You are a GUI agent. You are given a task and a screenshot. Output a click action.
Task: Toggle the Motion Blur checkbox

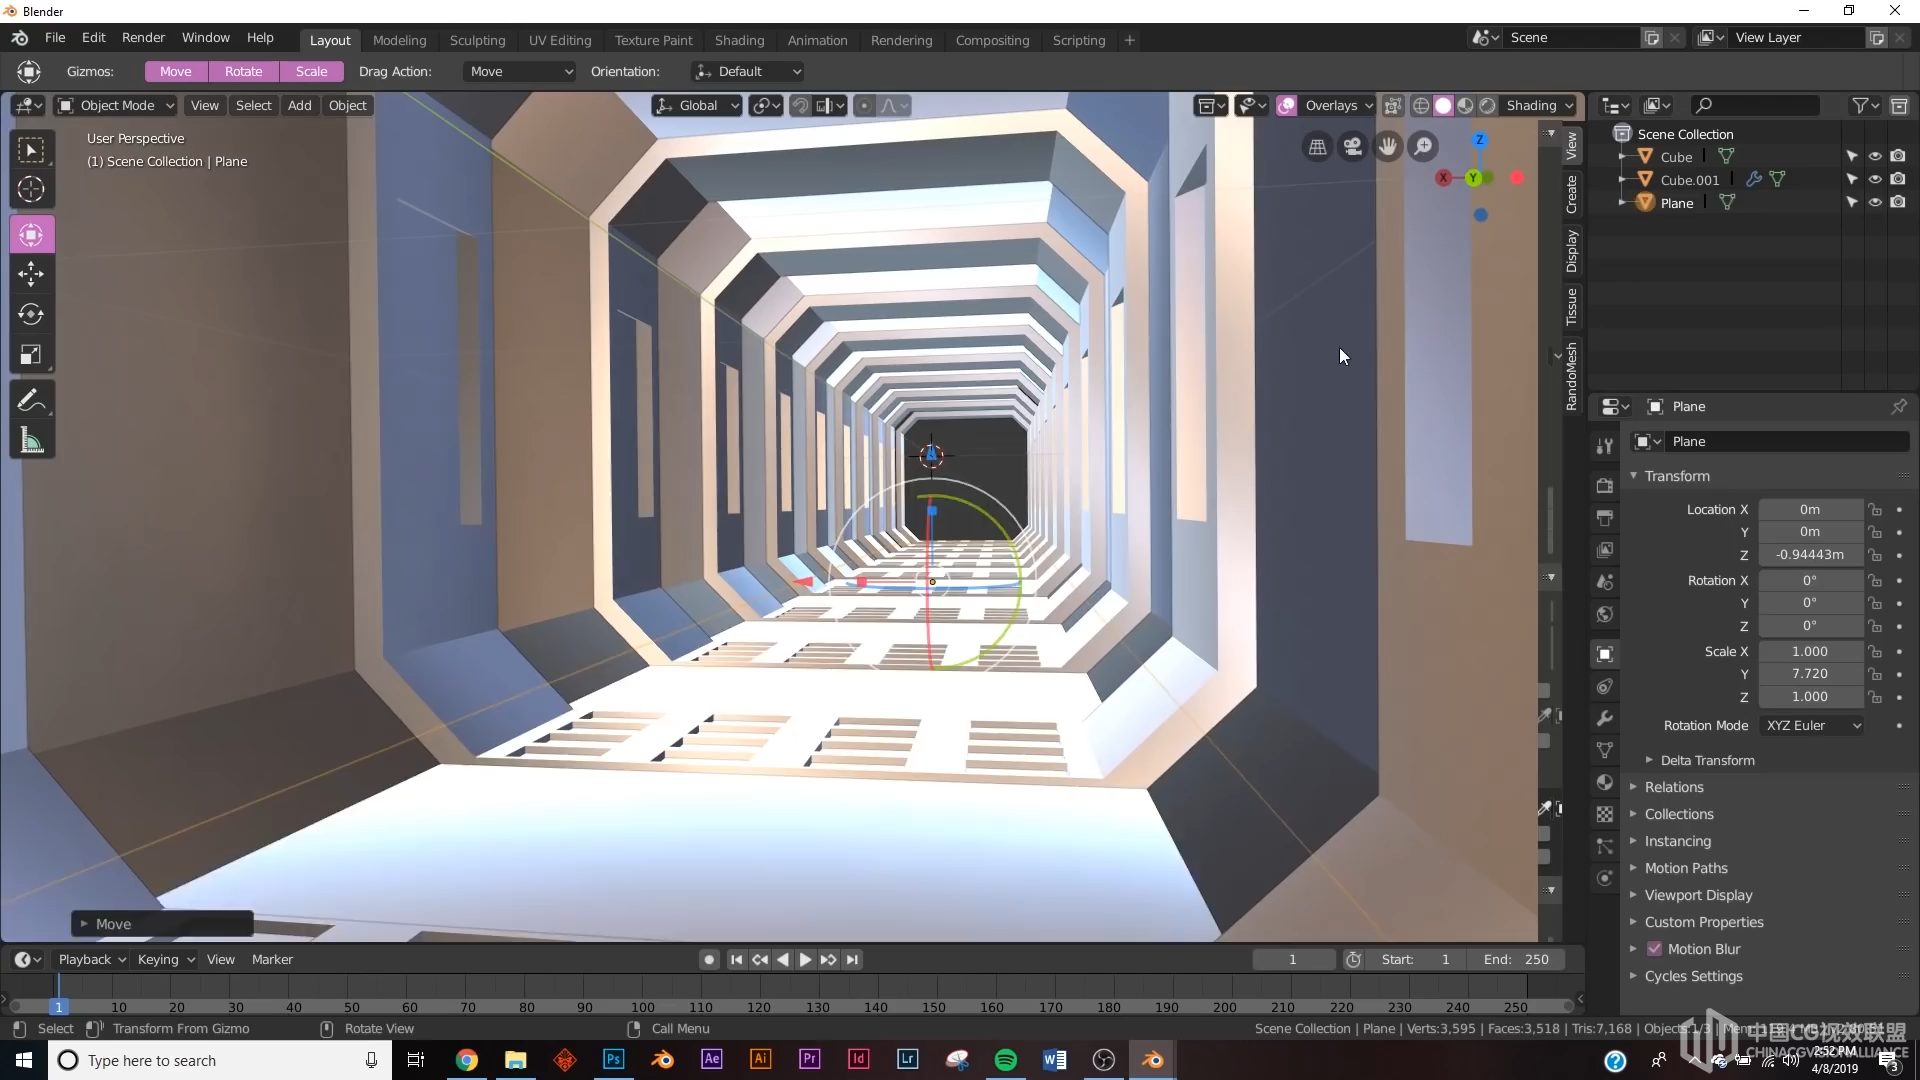pyautogui.click(x=1654, y=949)
